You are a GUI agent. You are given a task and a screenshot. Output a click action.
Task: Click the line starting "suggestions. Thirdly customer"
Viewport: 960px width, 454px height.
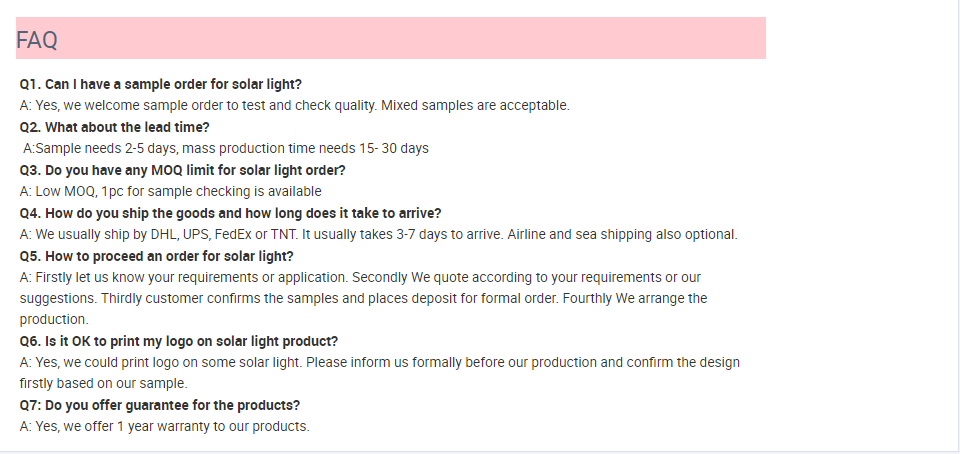pyautogui.click(x=363, y=298)
